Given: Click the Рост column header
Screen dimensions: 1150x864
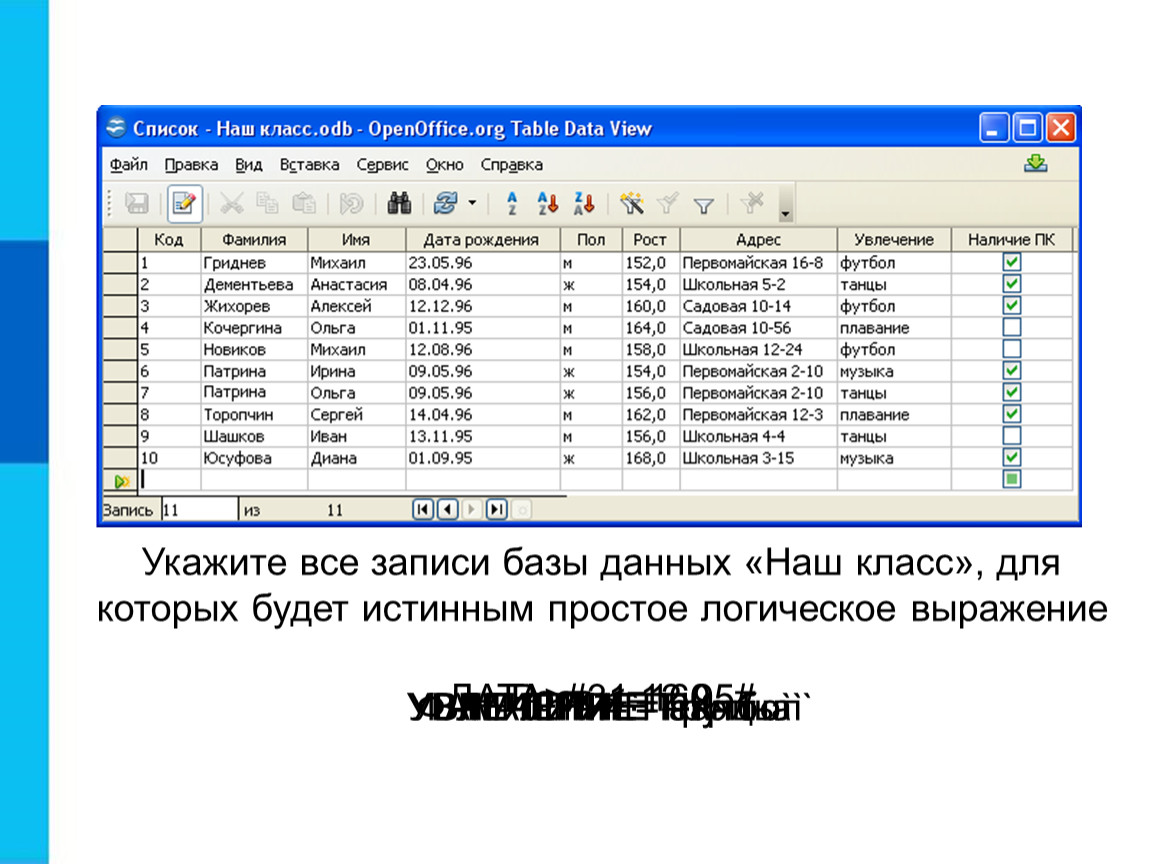Looking at the screenshot, I should point(651,240).
